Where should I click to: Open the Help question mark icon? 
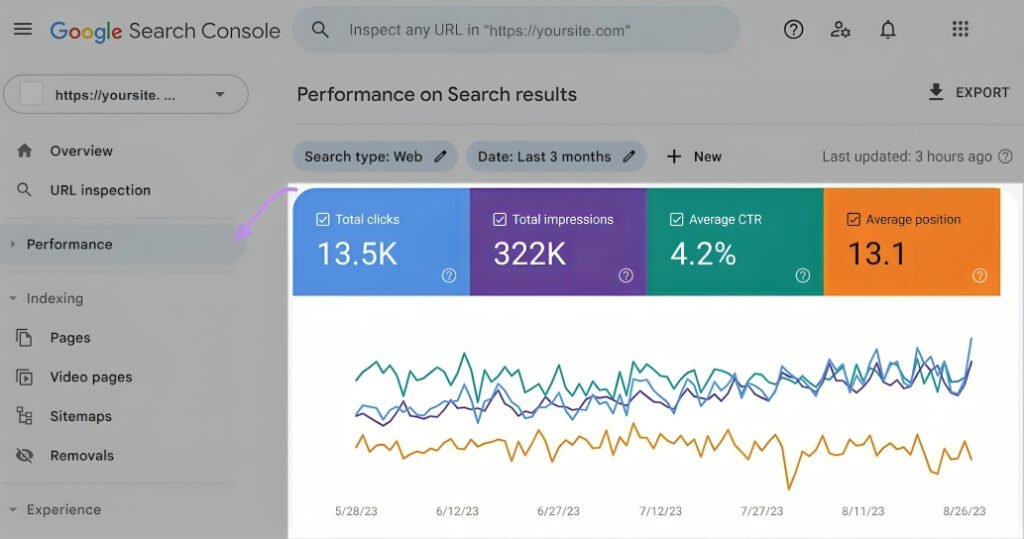[x=793, y=29]
